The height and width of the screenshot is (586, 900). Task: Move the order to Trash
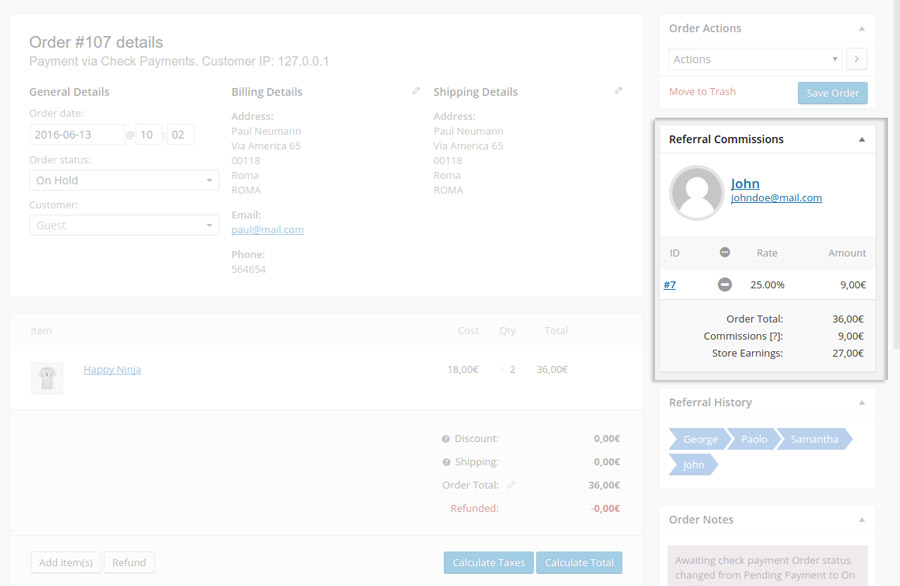click(700, 92)
